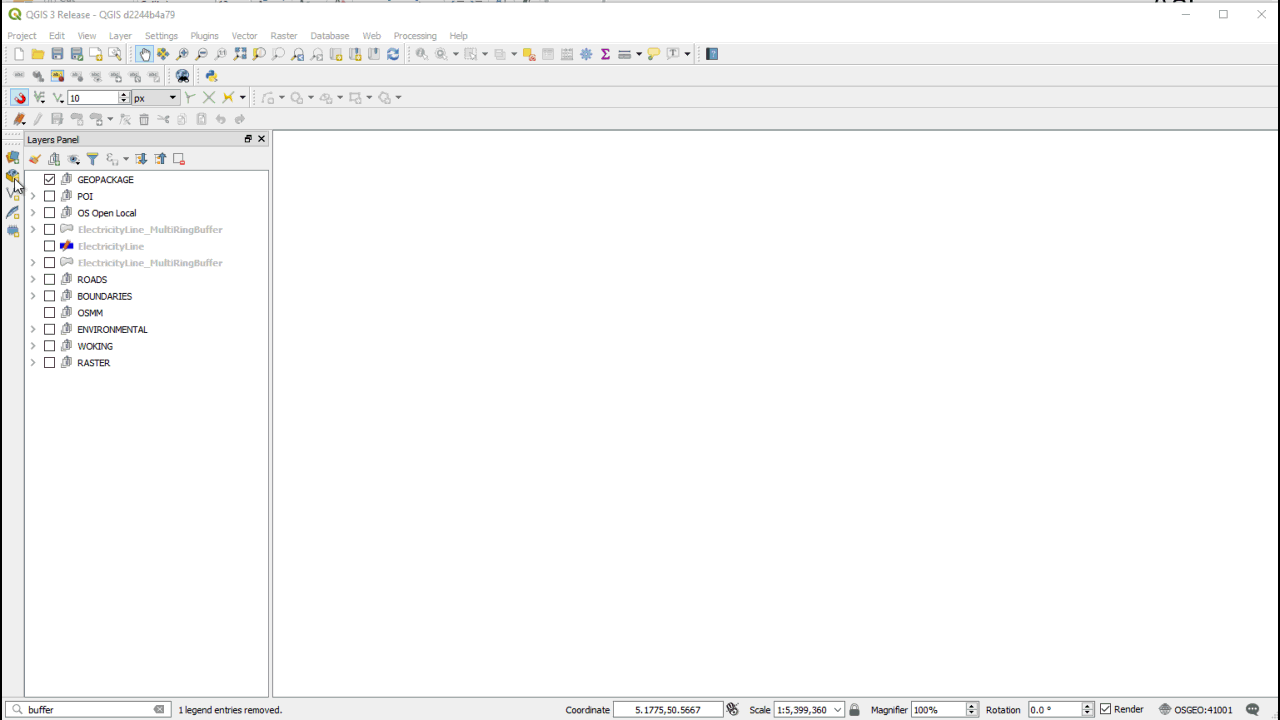The width and height of the screenshot is (1280, 720).
Task: Open statistical summary sigma icon
Action: pyautogui.click(x=605, y=54)
